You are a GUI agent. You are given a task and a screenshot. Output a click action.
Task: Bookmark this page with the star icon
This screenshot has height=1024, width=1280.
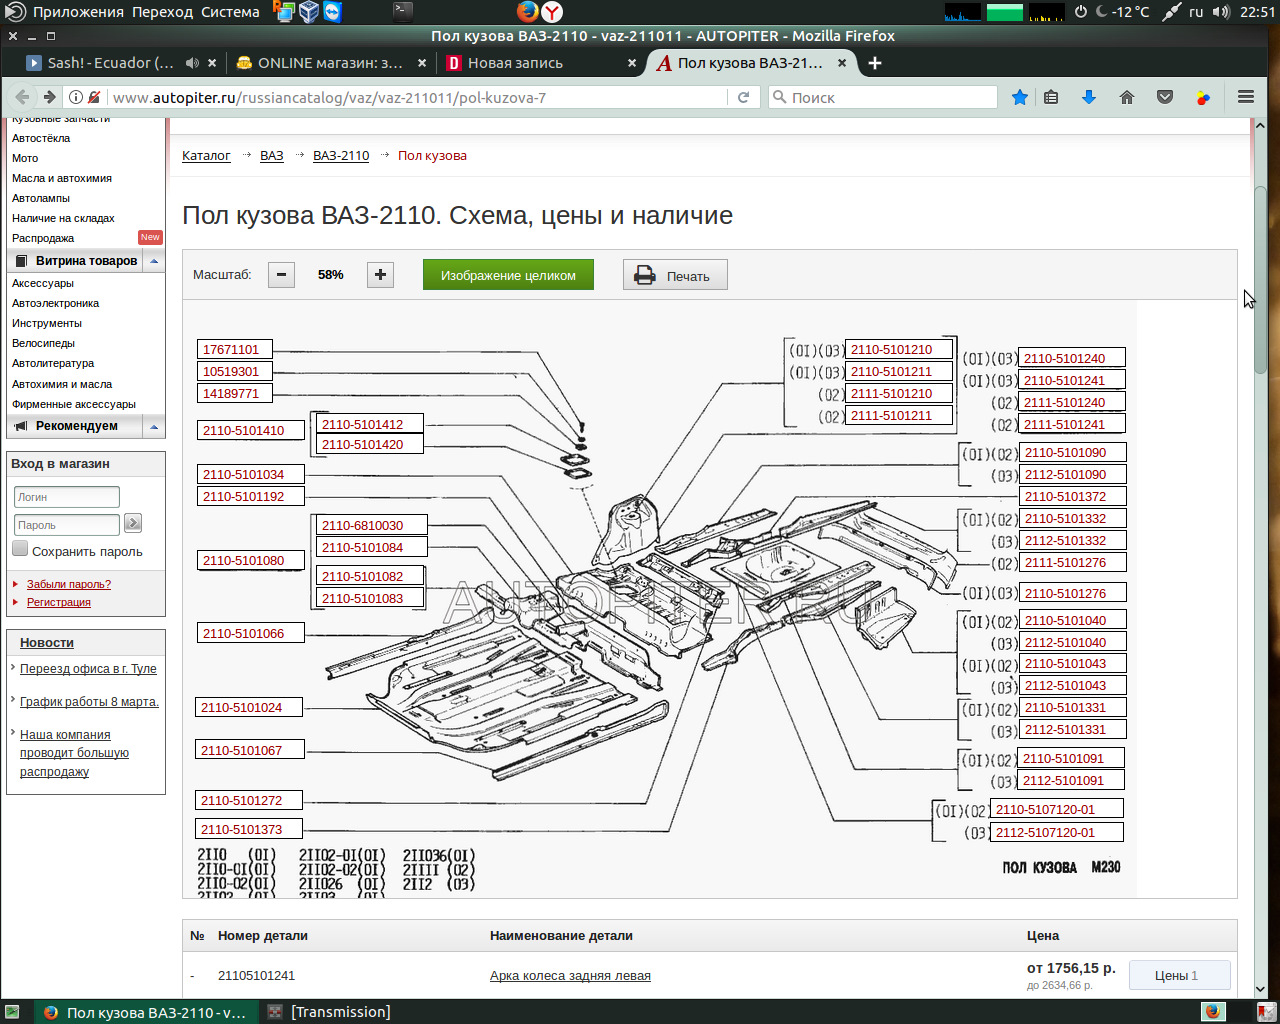pyautogui.click(x=1019, y=97)
